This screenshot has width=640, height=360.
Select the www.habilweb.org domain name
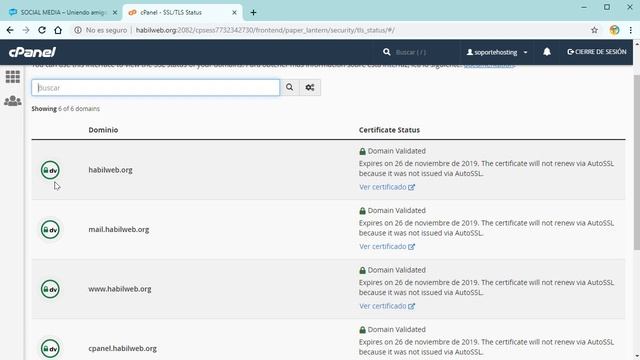point(120,289)
